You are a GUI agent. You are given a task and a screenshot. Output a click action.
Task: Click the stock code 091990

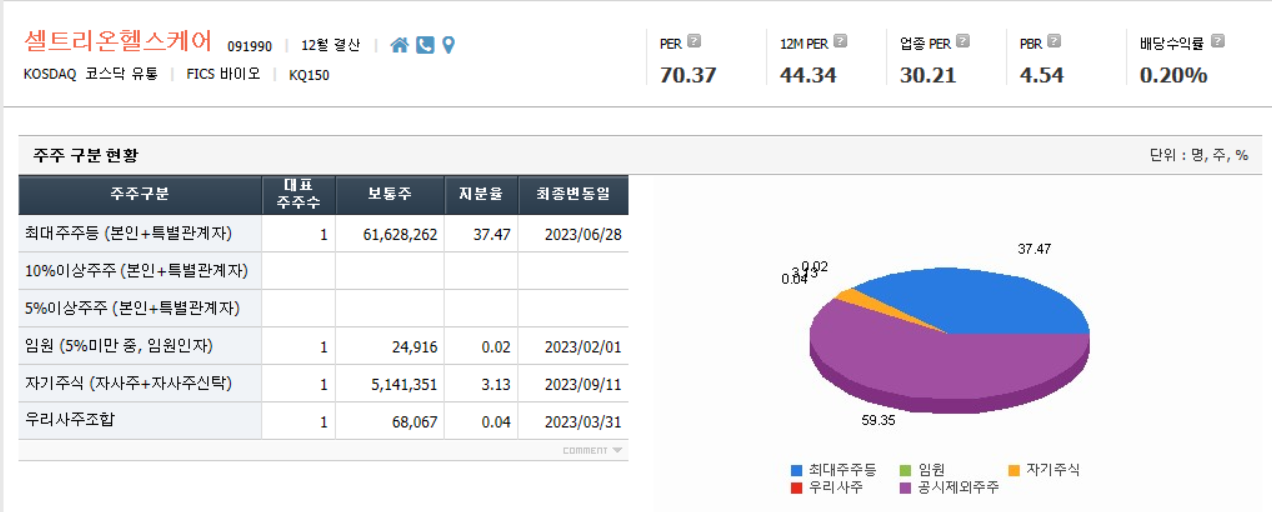249,46
